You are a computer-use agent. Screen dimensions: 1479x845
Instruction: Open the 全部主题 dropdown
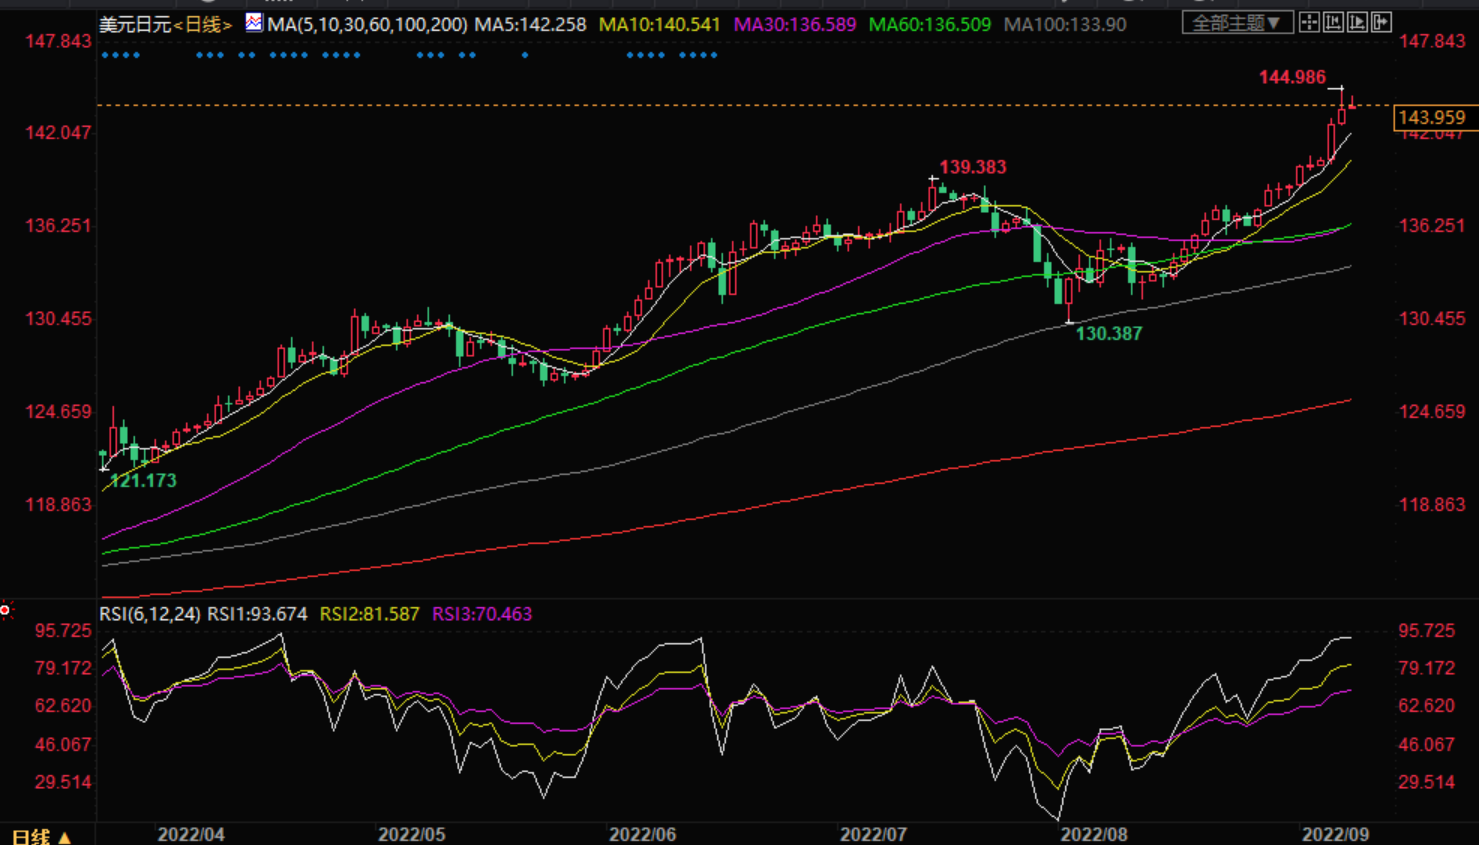1237,22
